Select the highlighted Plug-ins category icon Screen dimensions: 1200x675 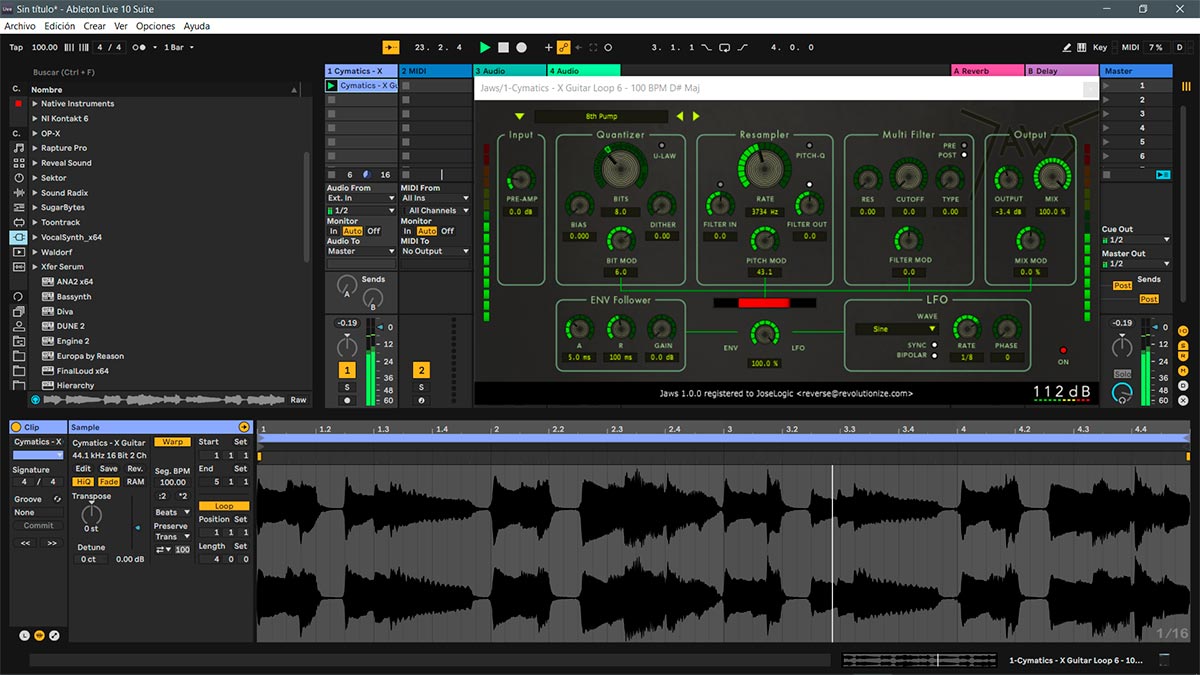point(18,238)
